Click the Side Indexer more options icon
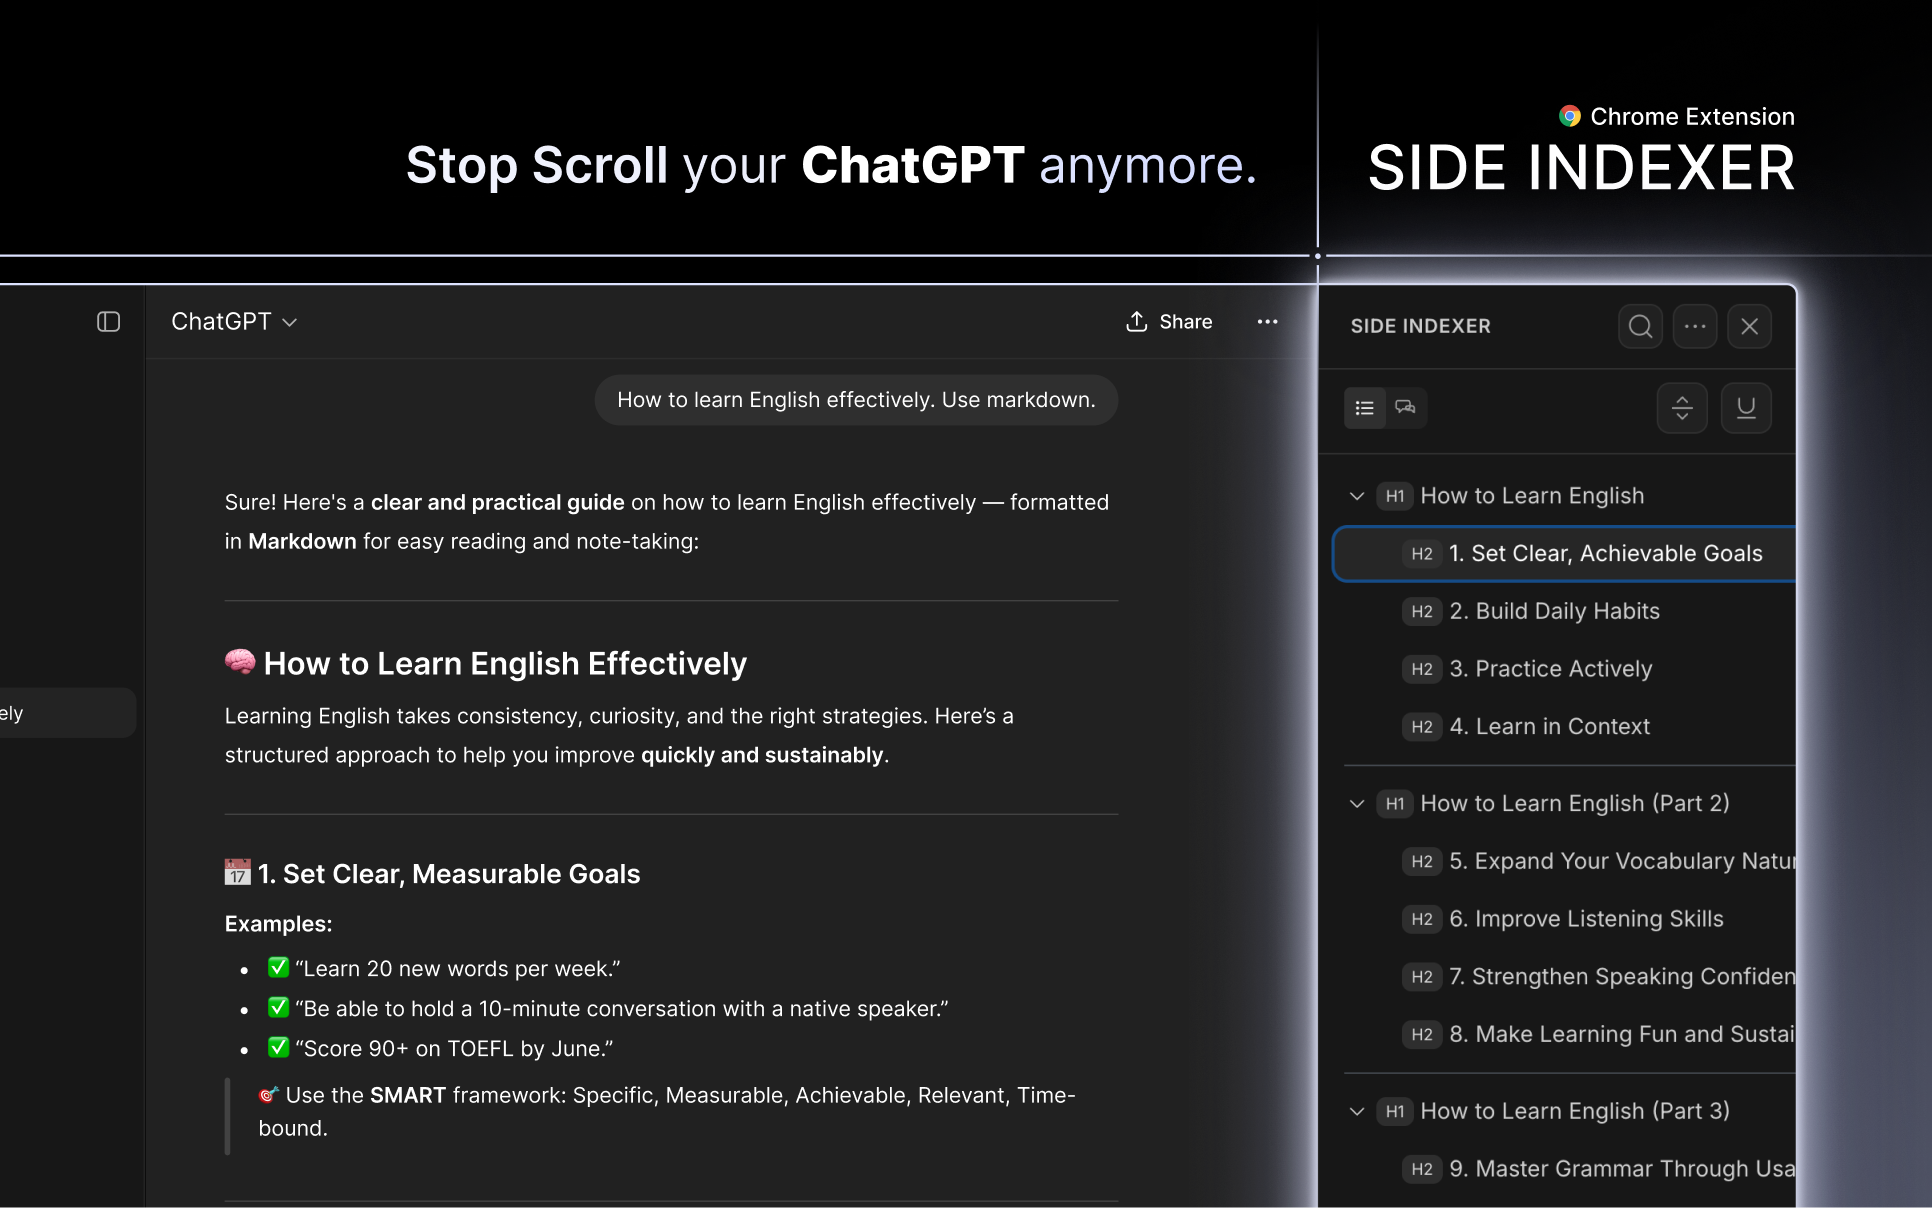The width and height of the screenshot is (1932, 1208). coord(1695,326)
